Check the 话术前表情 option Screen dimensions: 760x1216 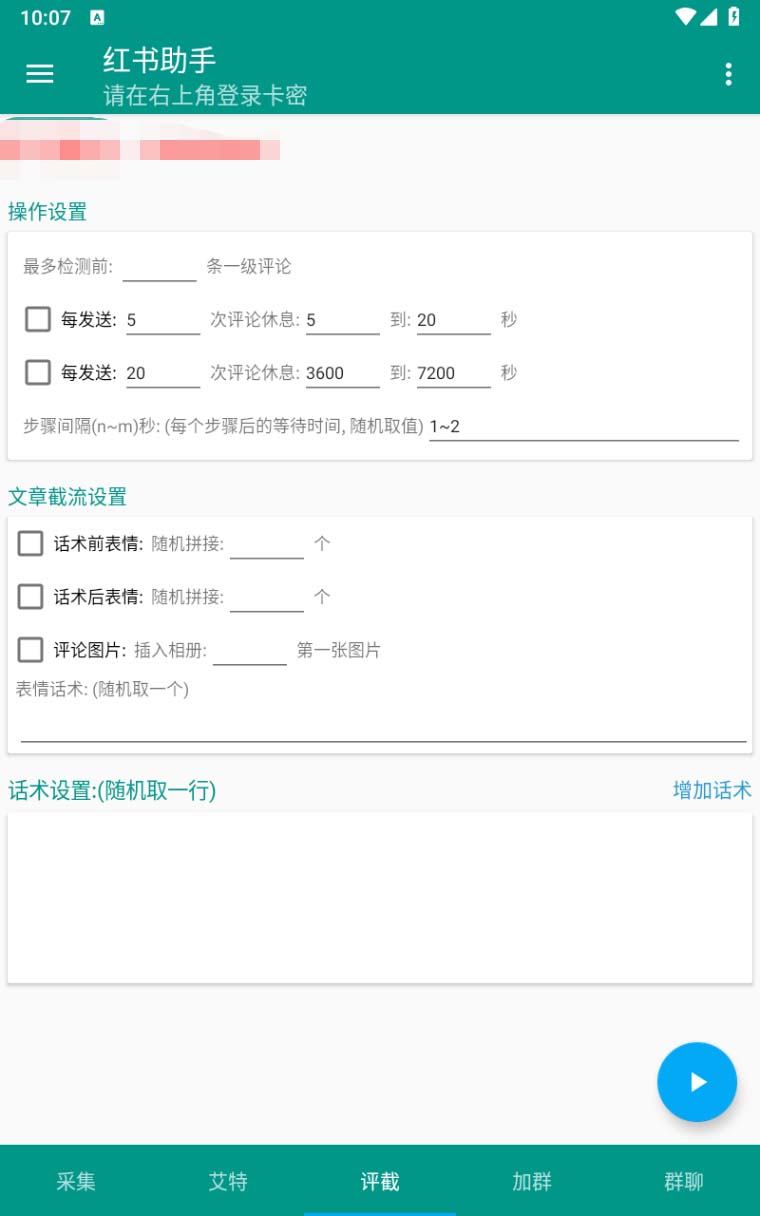coord(30,543)
